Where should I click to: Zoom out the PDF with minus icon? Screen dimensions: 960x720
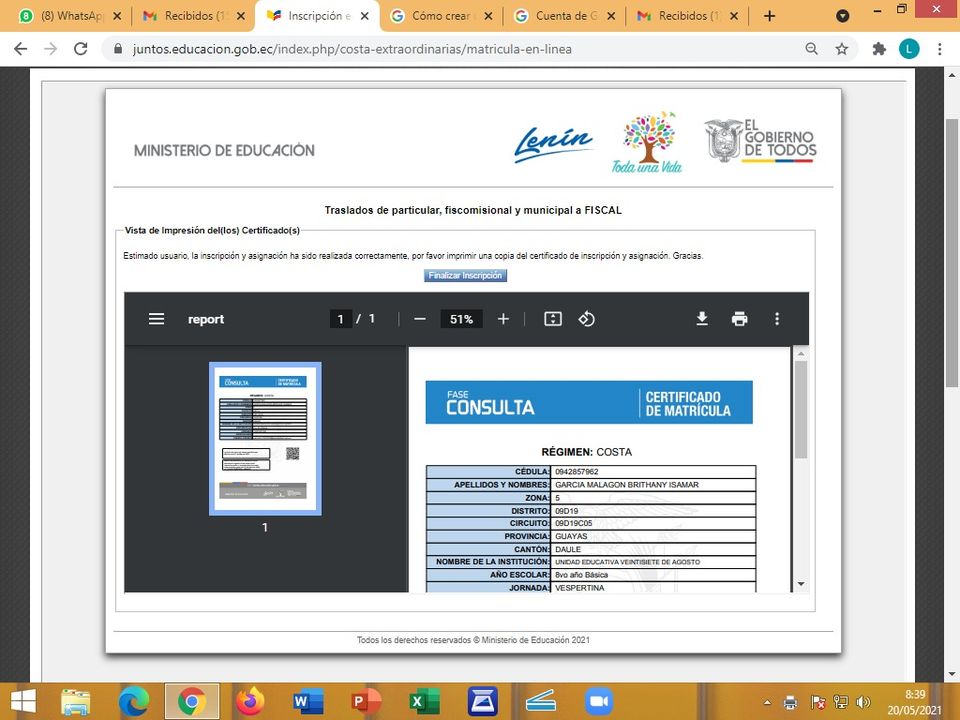tap(420, 319)
